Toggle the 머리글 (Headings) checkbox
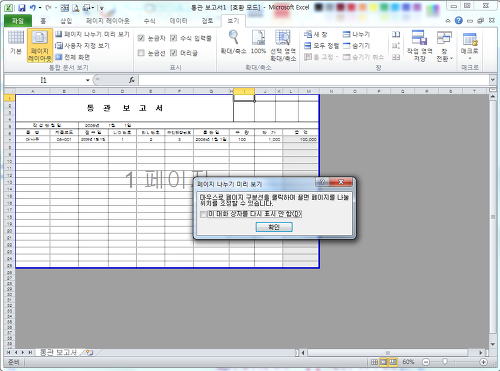 (x=173, y=53)
